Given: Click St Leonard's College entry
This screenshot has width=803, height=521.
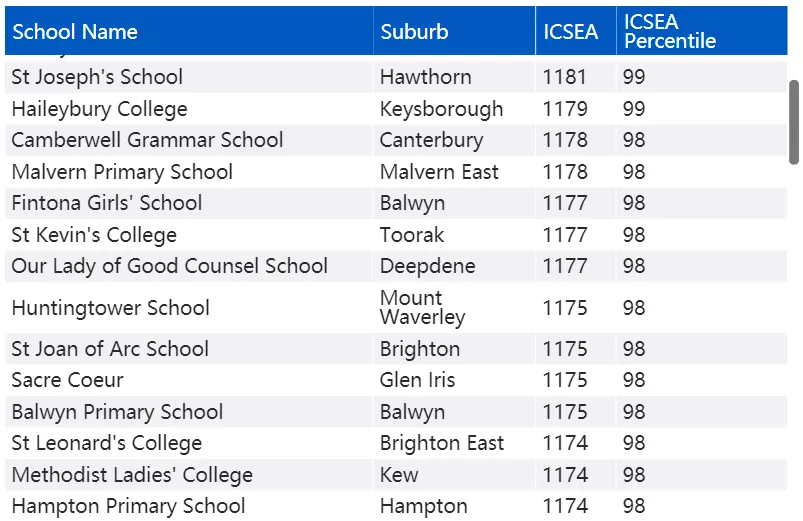Looking at the screenshot, I should click(x=107, y=443).
